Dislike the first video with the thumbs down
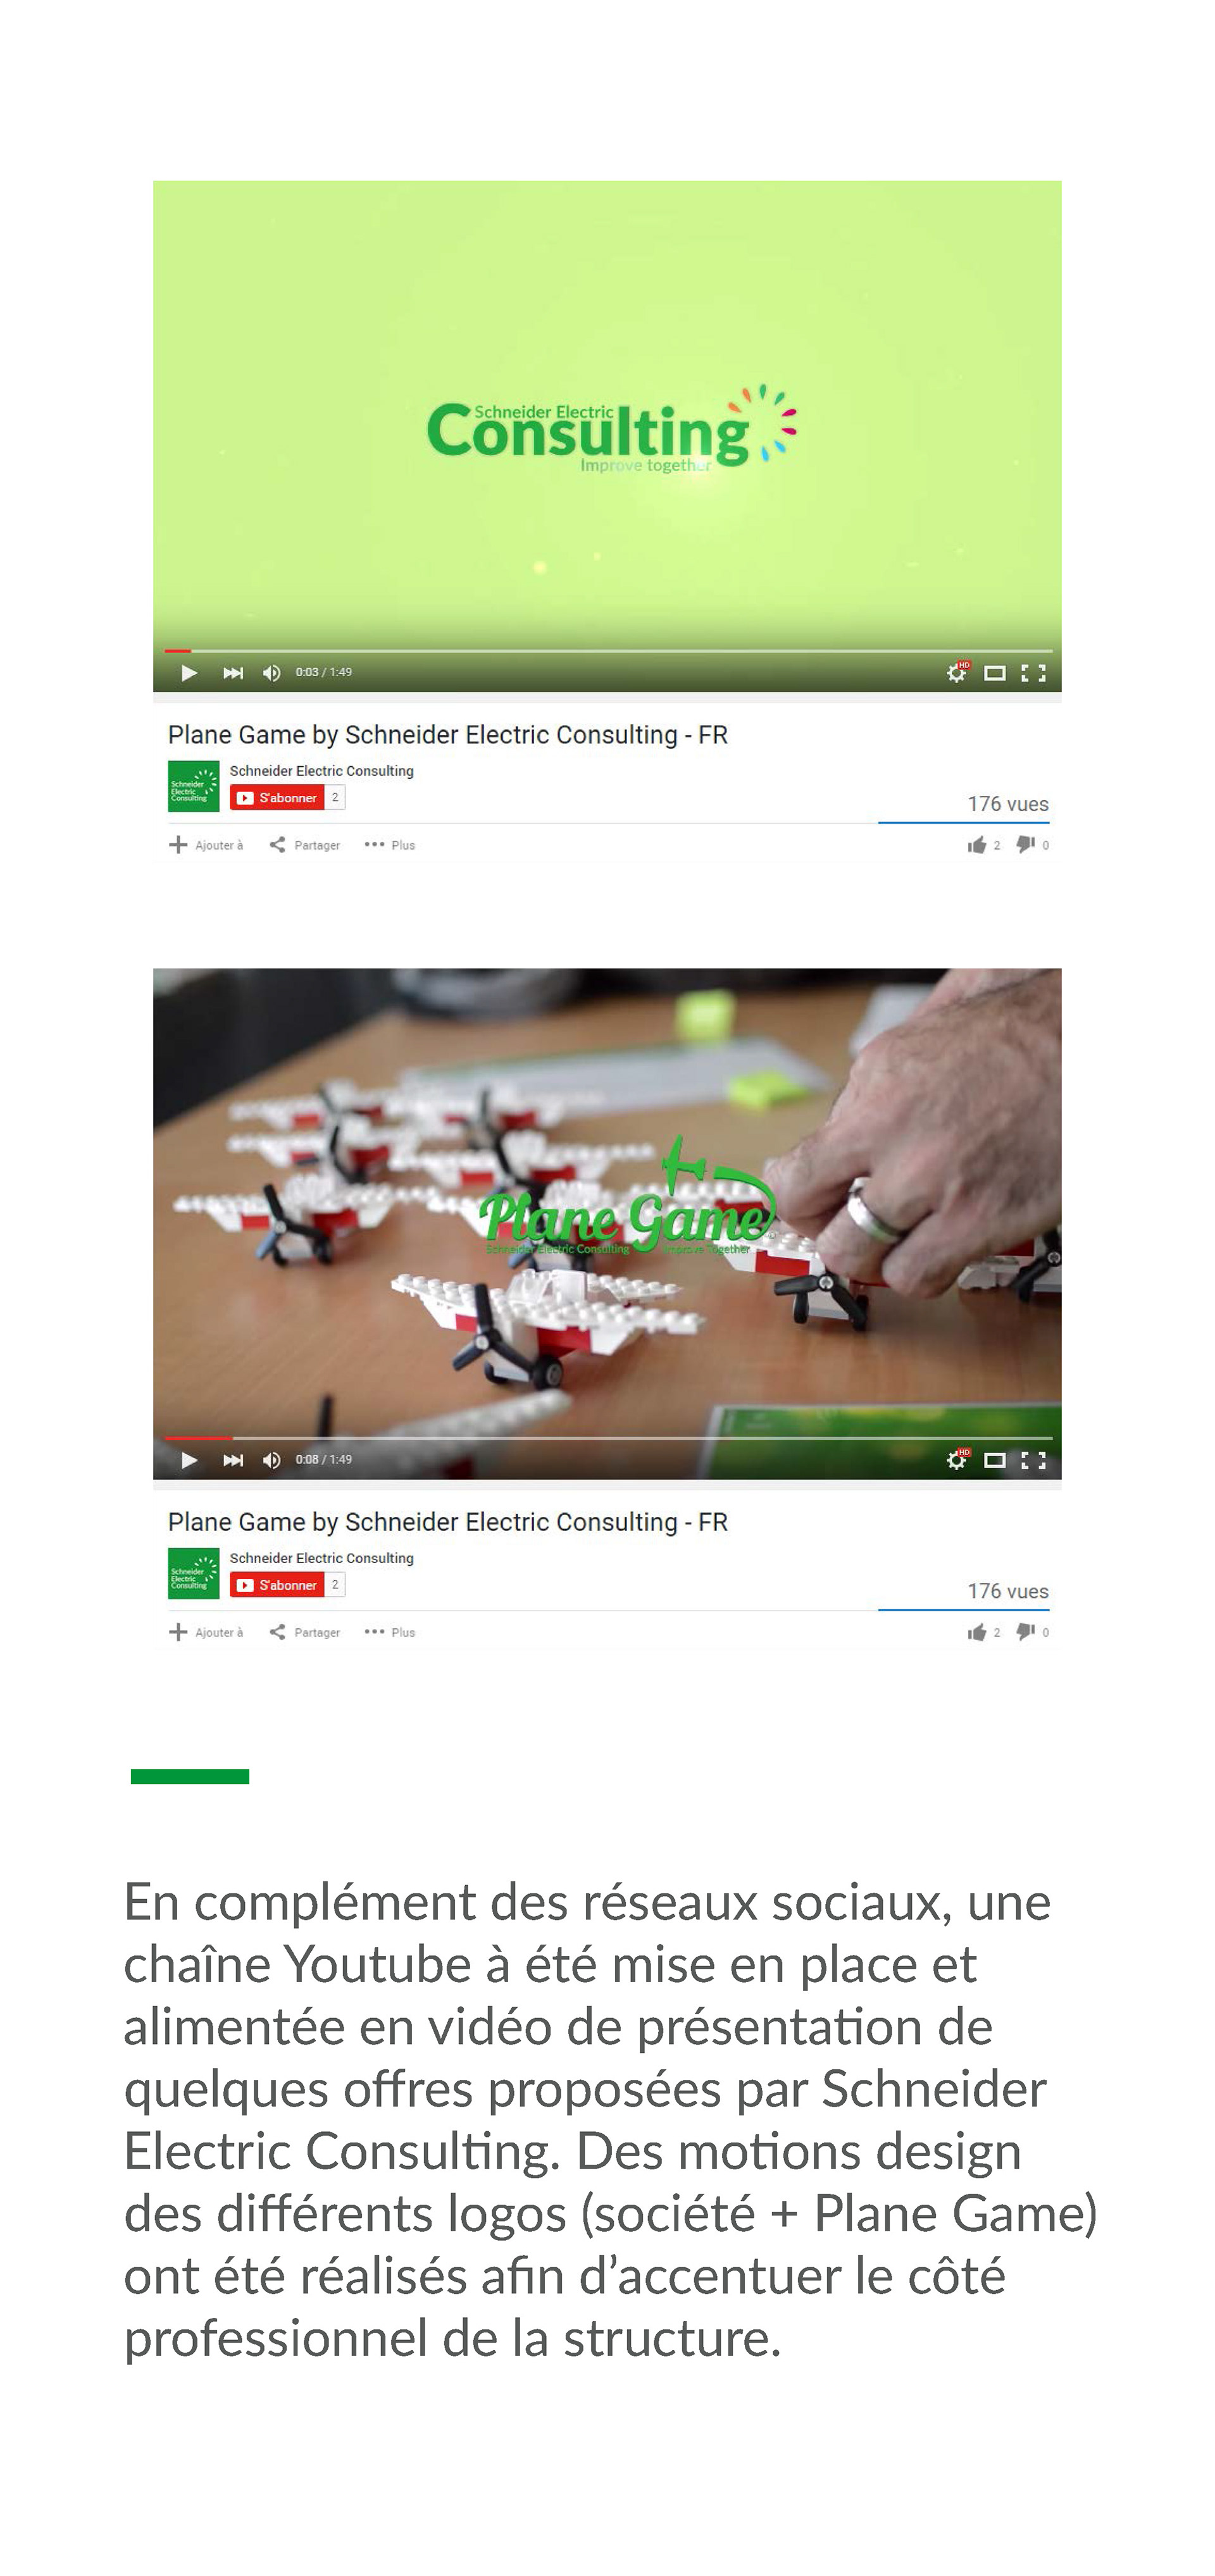The width and height of the screenshot is (1215, 2576). [1026, 845]
